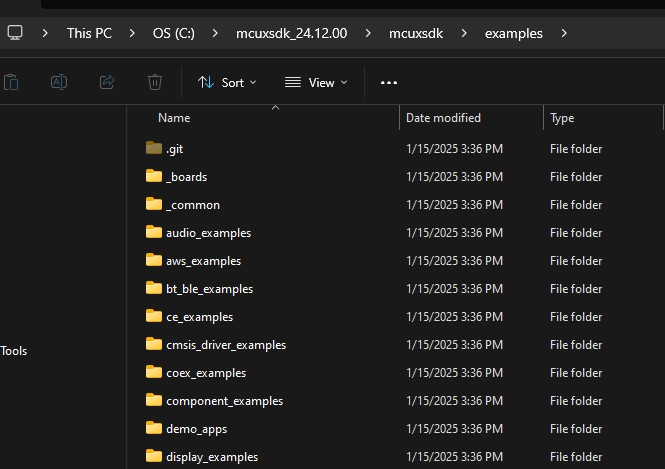The width and height of the screenshot is (665, 469).
Task: Select the .git folder name
Action: (174, 149)
